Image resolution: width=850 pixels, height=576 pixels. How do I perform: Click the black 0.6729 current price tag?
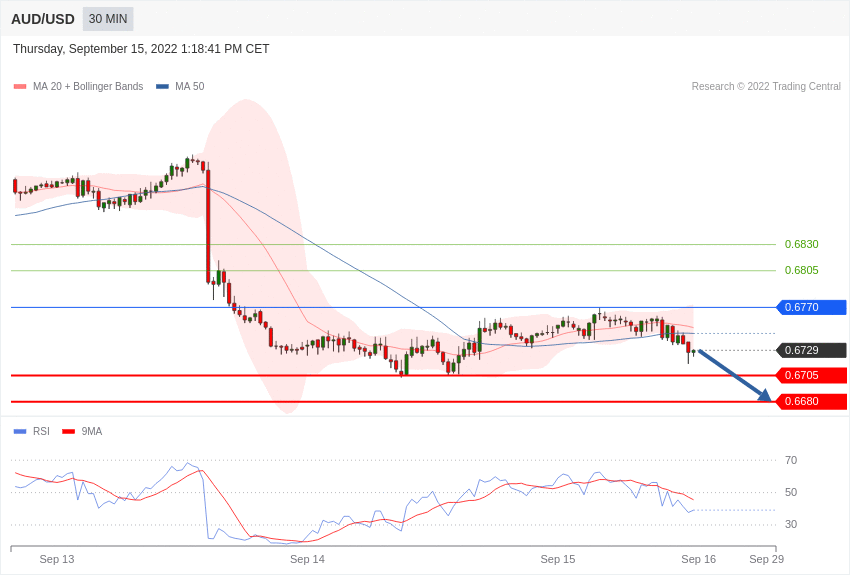point(812,350)
